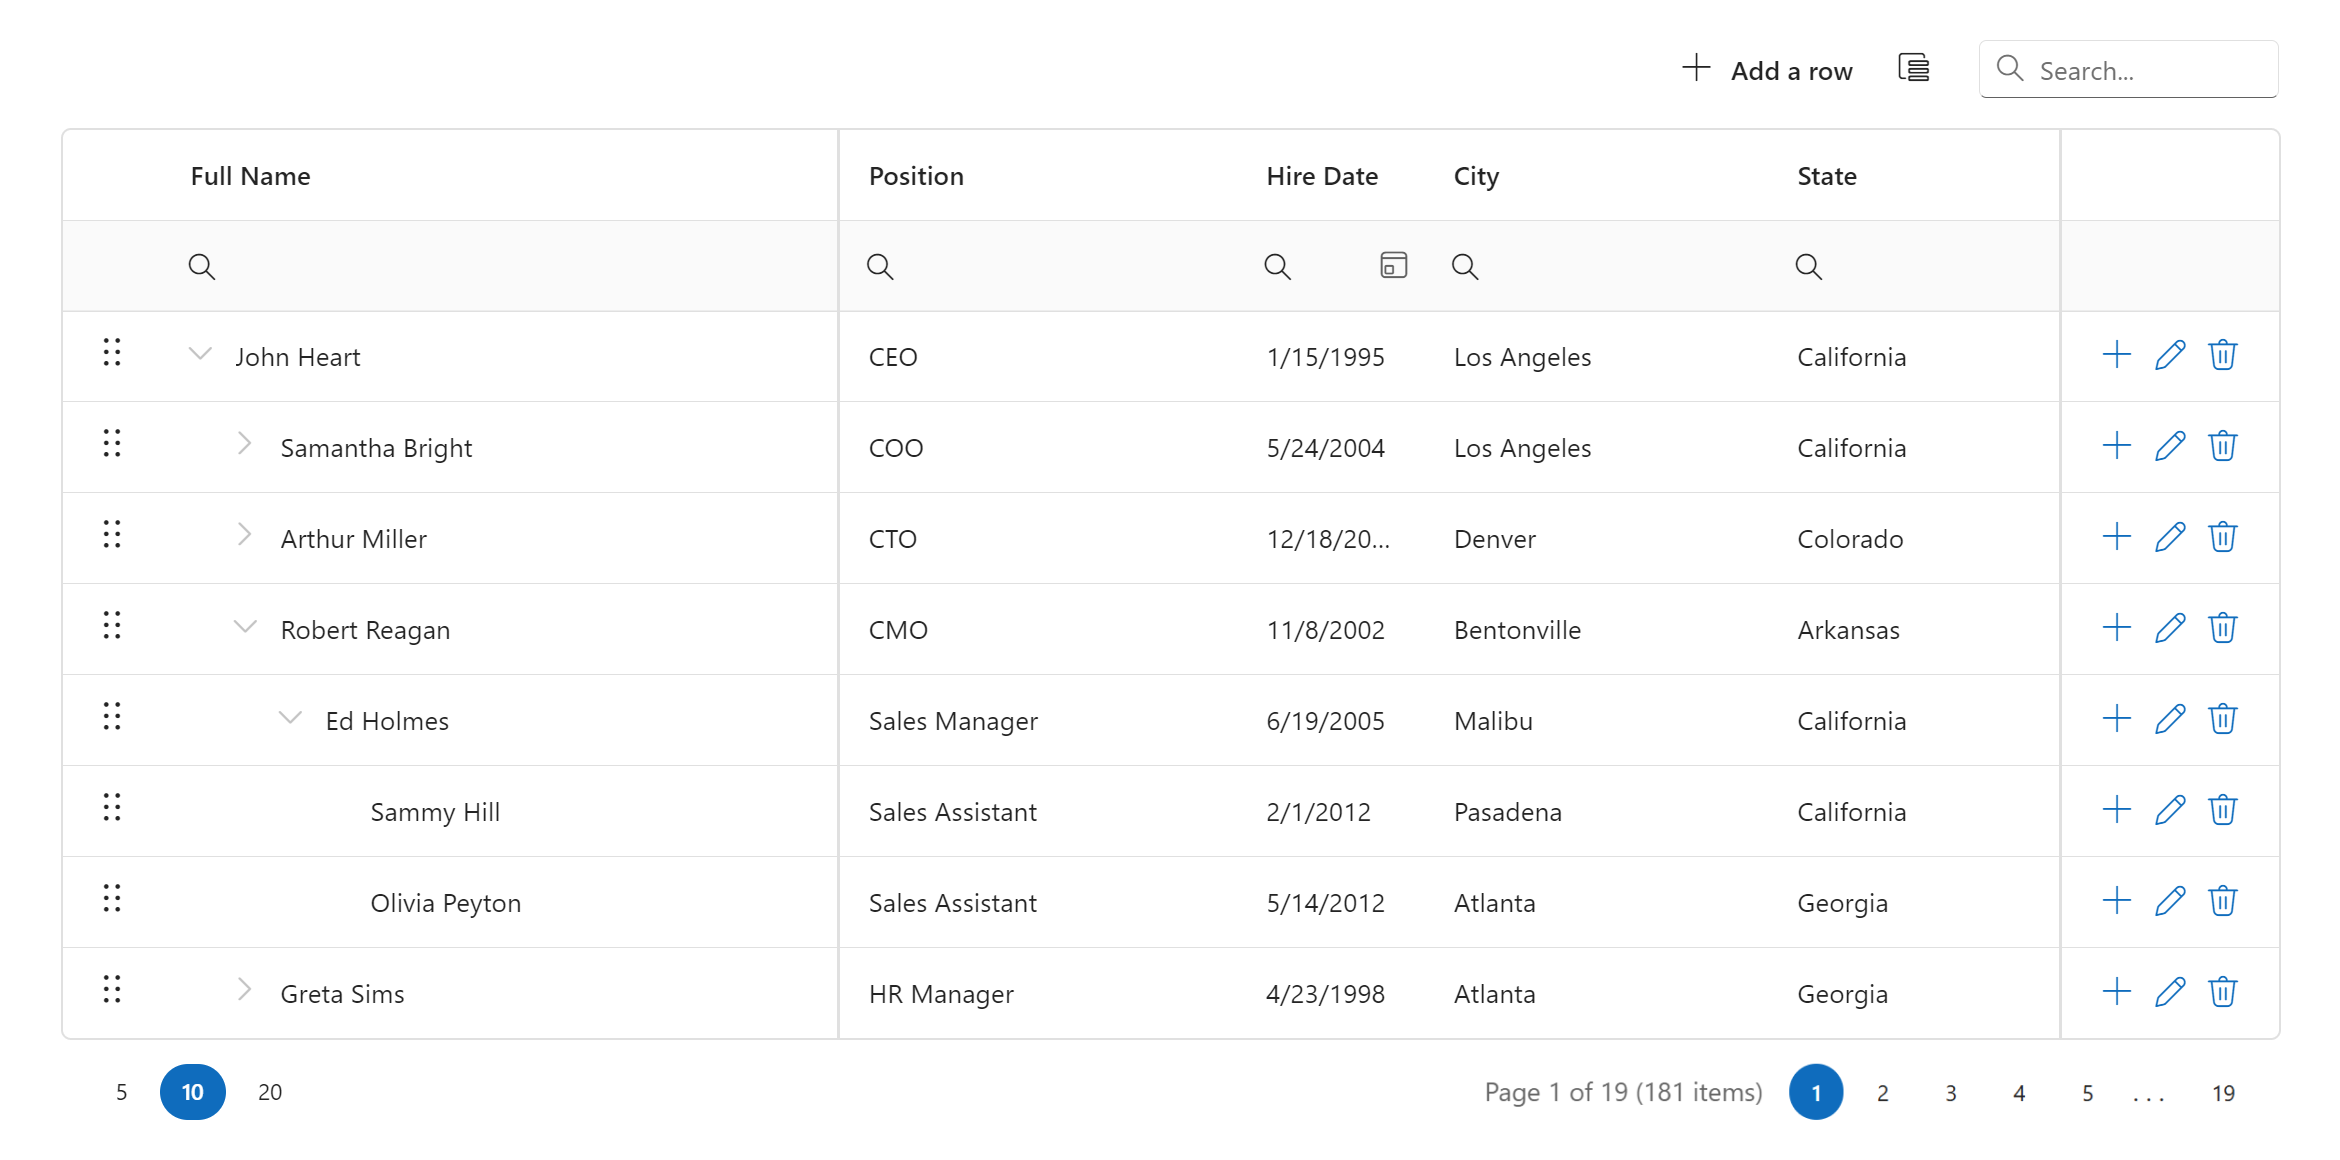Viewport: 2340px width, 1160px height.
Task: Collapse the John Heart tree node
Action: [x=201, y=354]
